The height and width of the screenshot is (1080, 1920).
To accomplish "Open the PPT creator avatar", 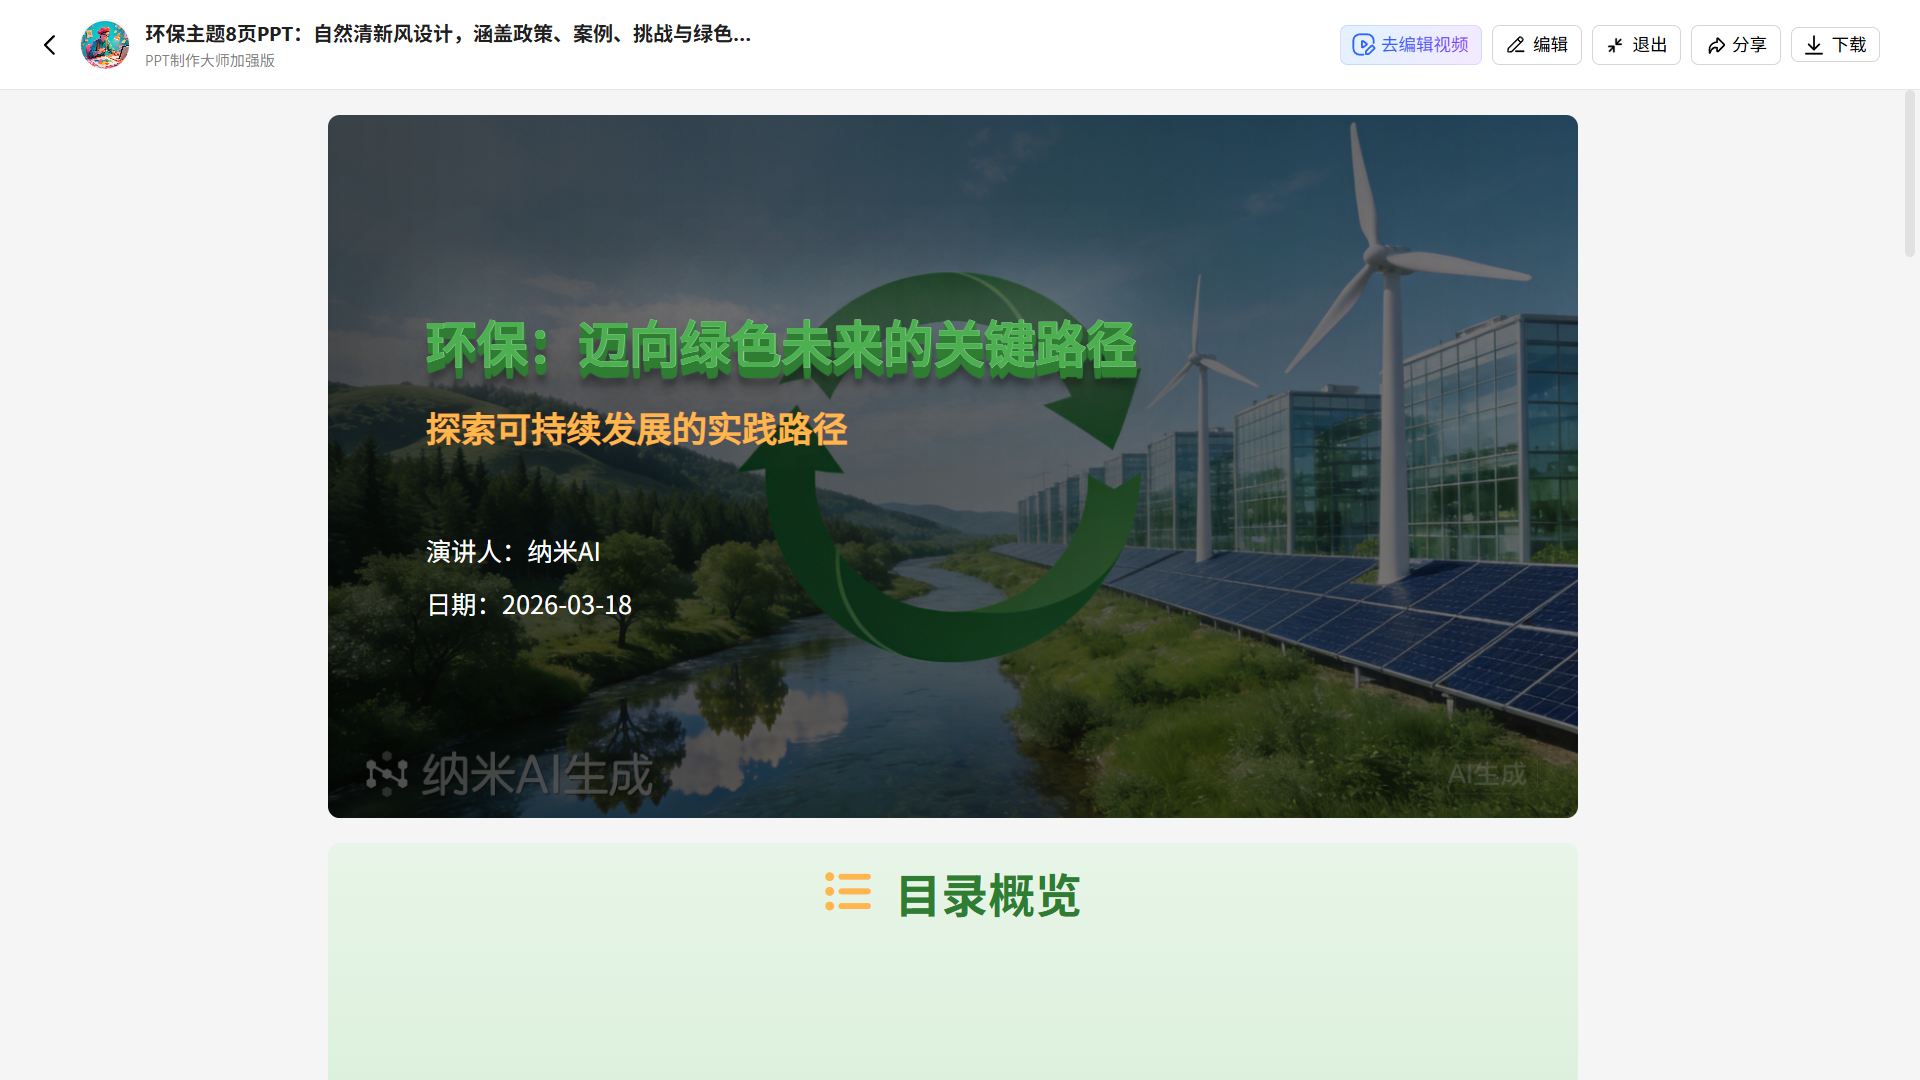I will (105, 45).
